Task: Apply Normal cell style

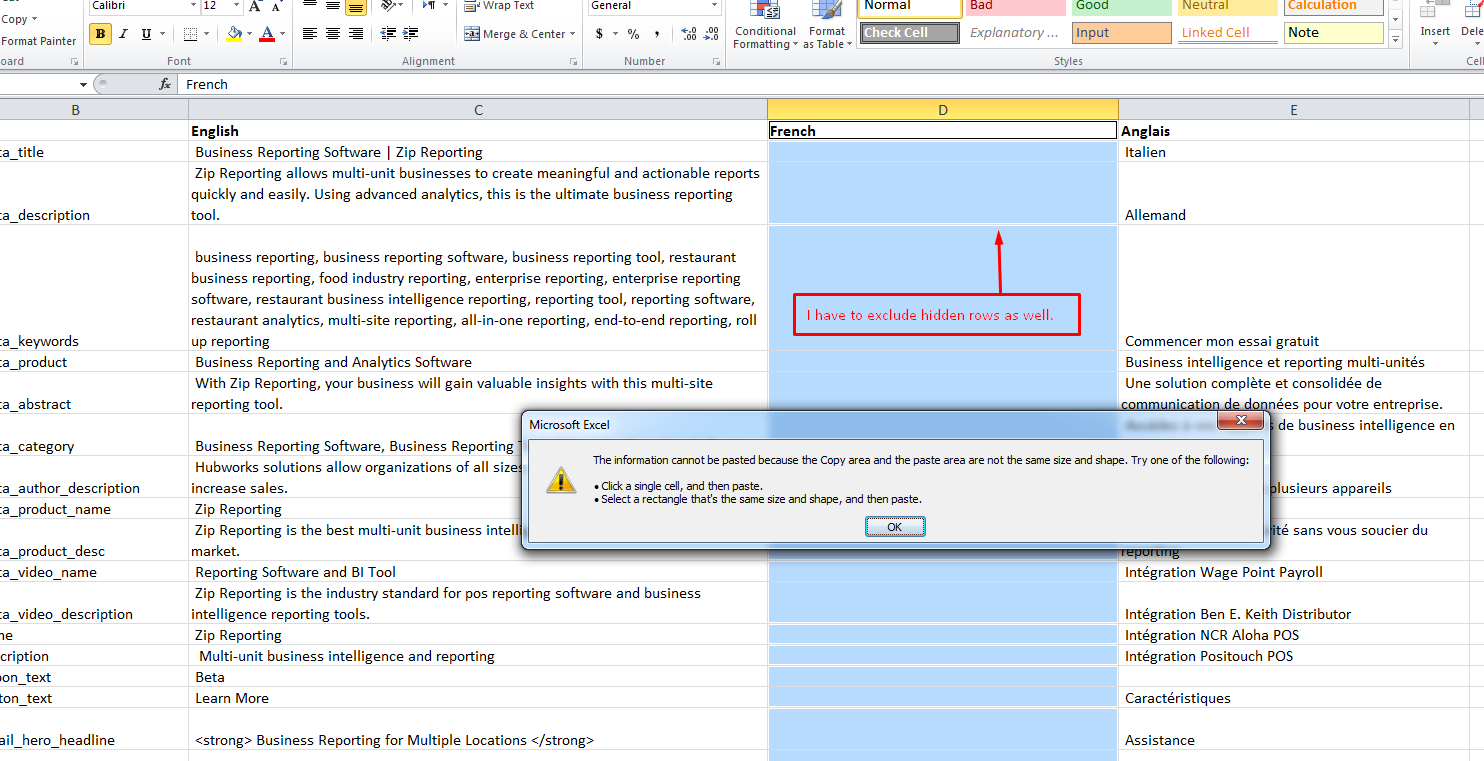Action: point(910,6)
